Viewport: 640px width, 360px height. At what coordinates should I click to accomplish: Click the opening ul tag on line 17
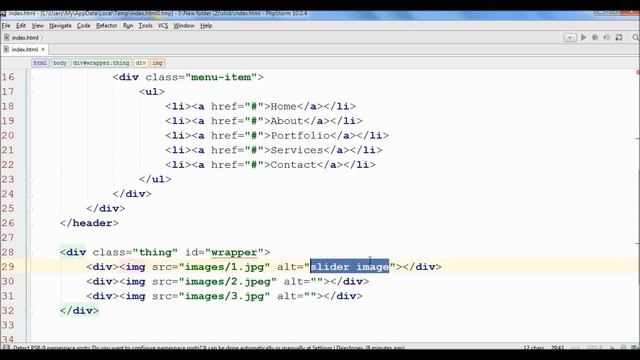152,92
